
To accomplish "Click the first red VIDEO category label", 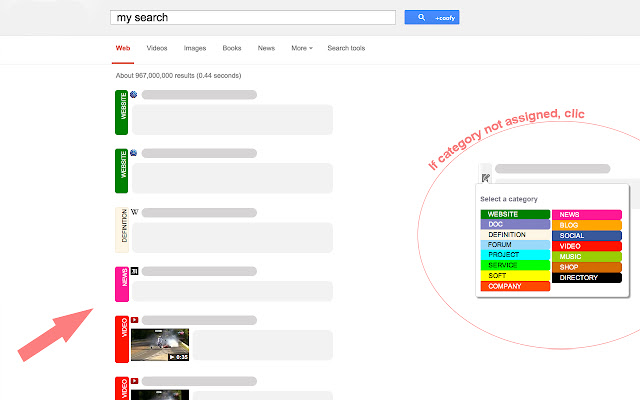I will [122, 339].
